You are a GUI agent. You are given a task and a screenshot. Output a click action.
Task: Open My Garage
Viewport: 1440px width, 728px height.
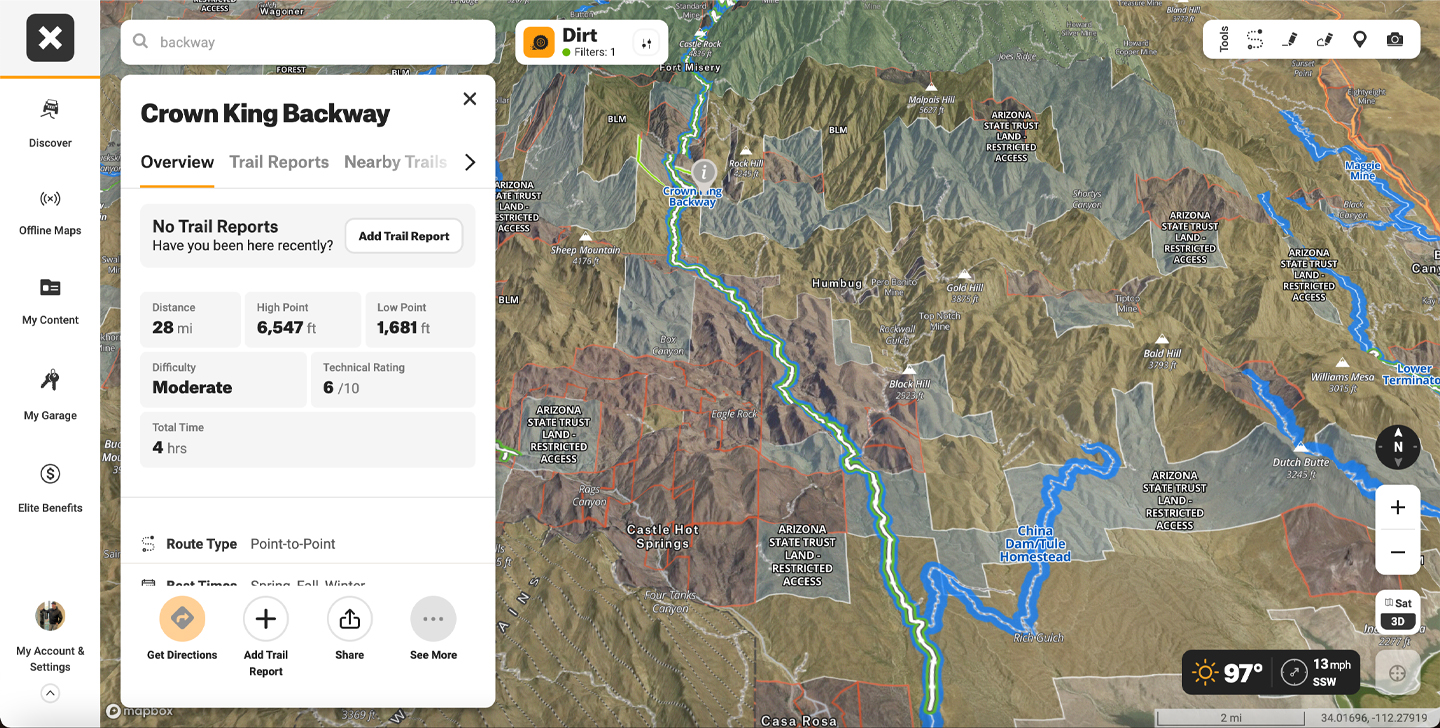50,396
